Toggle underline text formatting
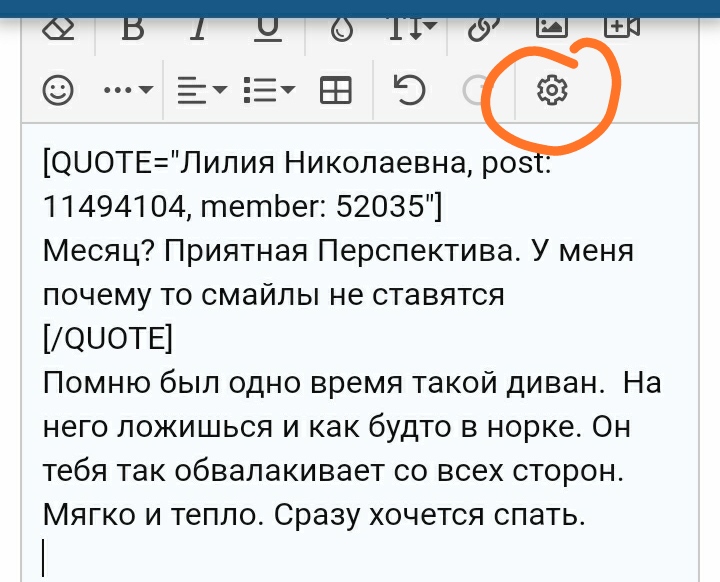Screen dimensions: 720x582 [x=268, y=30]
